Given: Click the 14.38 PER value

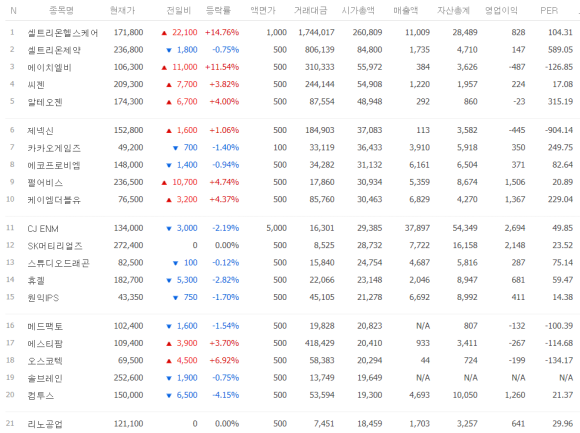Looking at the screenshot, I should [x=563, y=297].
